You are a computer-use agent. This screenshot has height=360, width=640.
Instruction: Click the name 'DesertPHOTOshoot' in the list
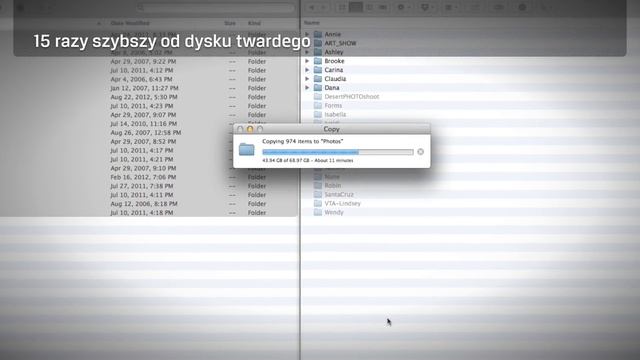(352, 97)
